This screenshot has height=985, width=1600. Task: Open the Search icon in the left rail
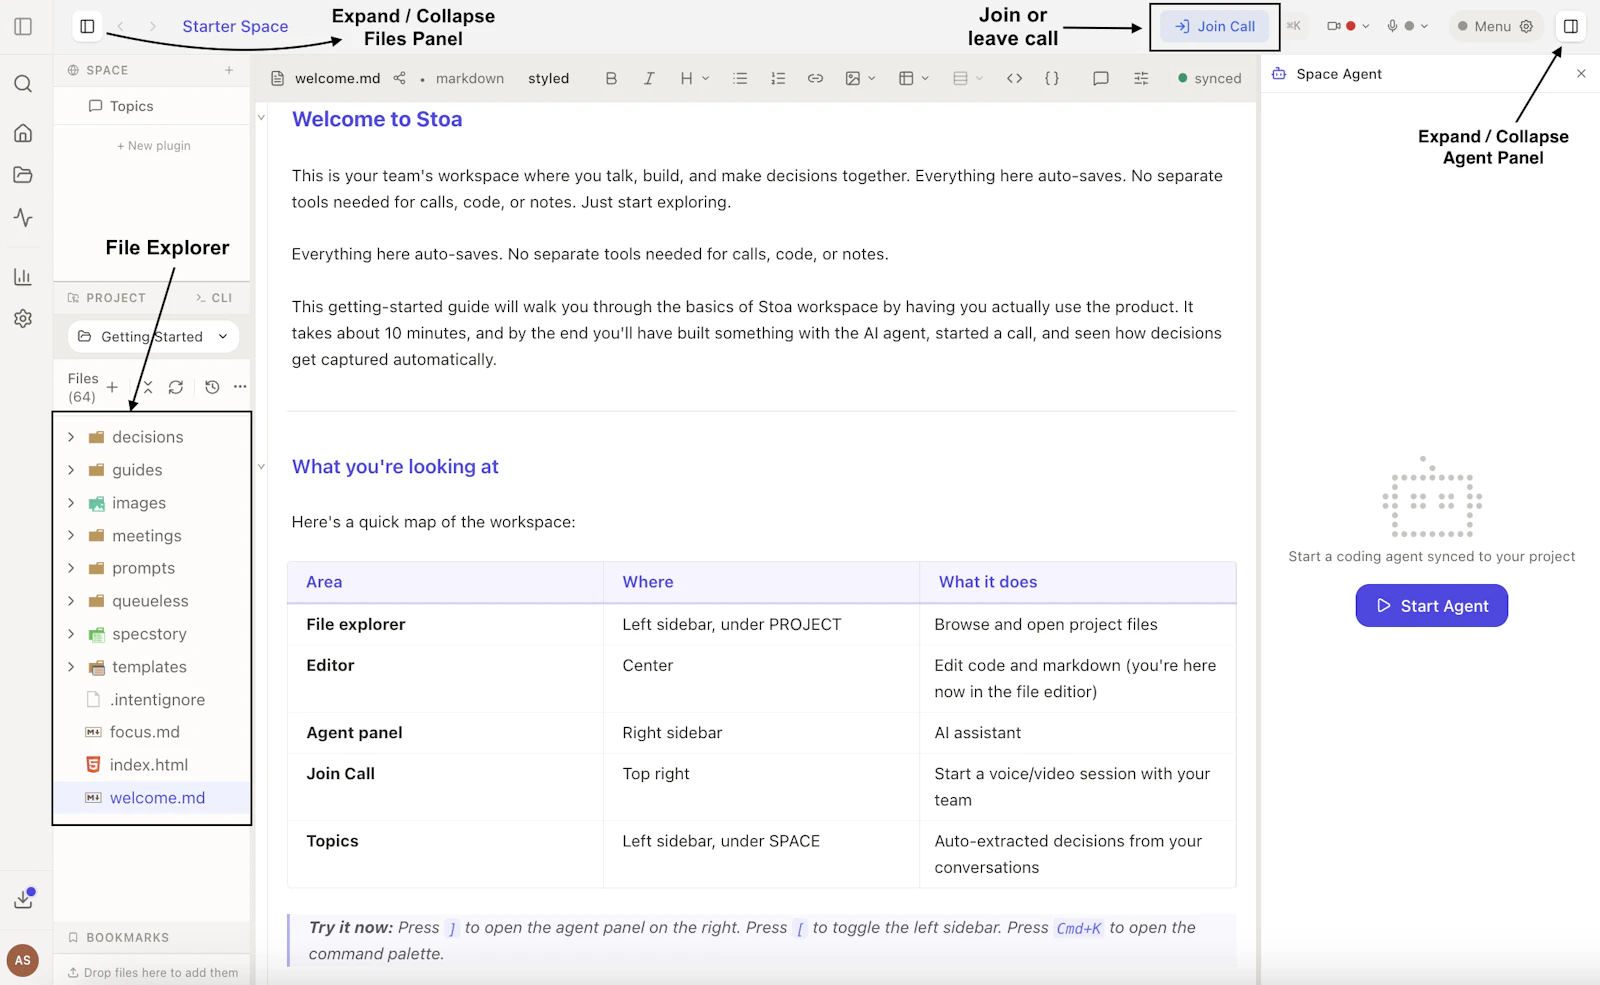22,84
